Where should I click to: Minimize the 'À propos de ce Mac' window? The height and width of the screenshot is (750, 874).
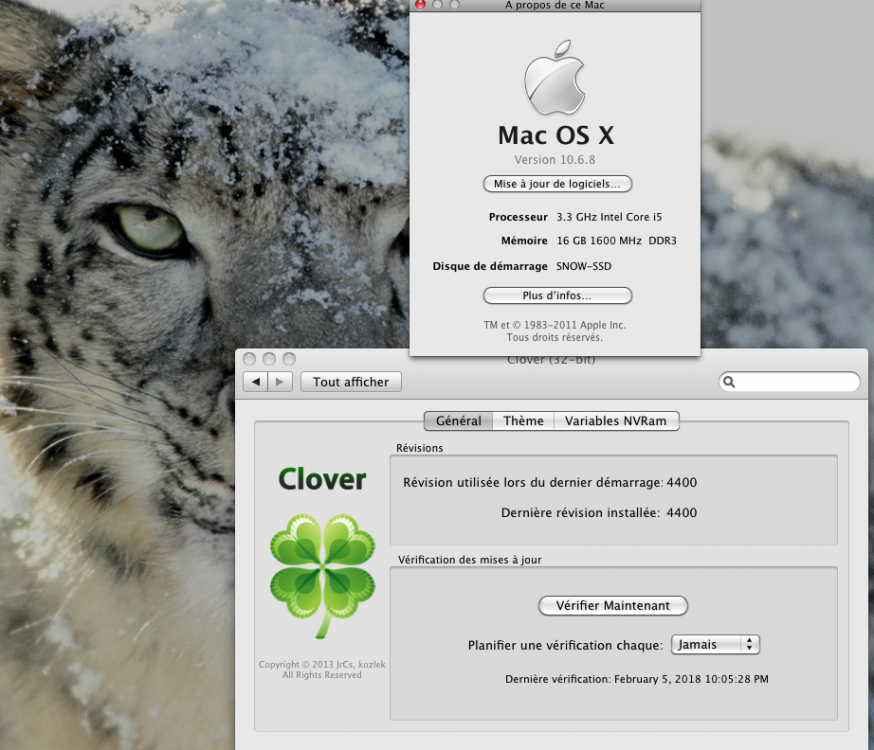click(x=438, y=4)
